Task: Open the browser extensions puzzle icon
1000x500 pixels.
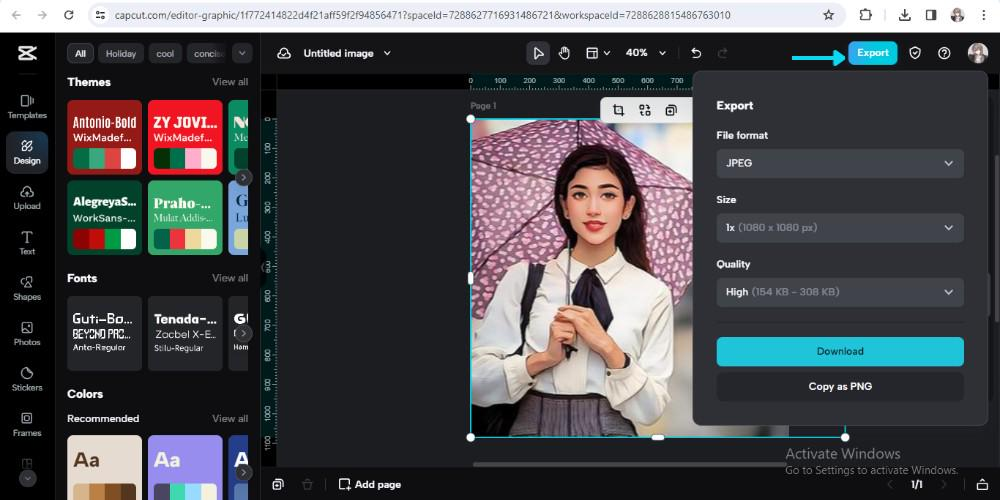Action: coord(865,15)
